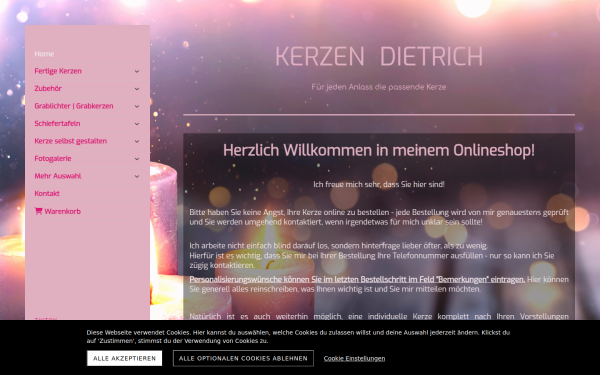Open Grablichter | Grabkerzen menu item

point(74,106)
